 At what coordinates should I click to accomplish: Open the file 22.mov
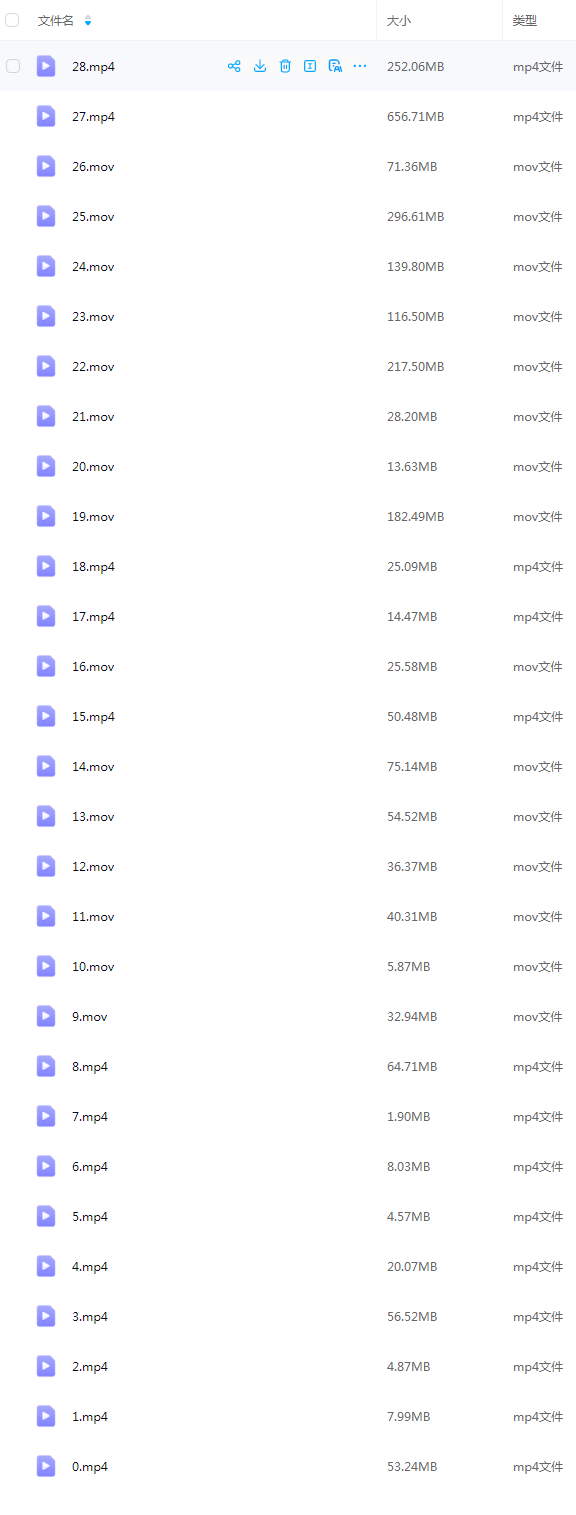pyautogui.click(x=93, y=367)
